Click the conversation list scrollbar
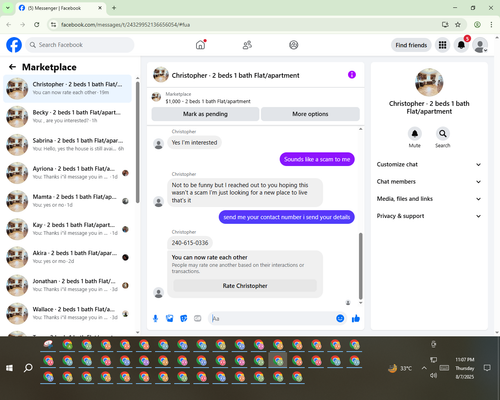 coord(138,142)
